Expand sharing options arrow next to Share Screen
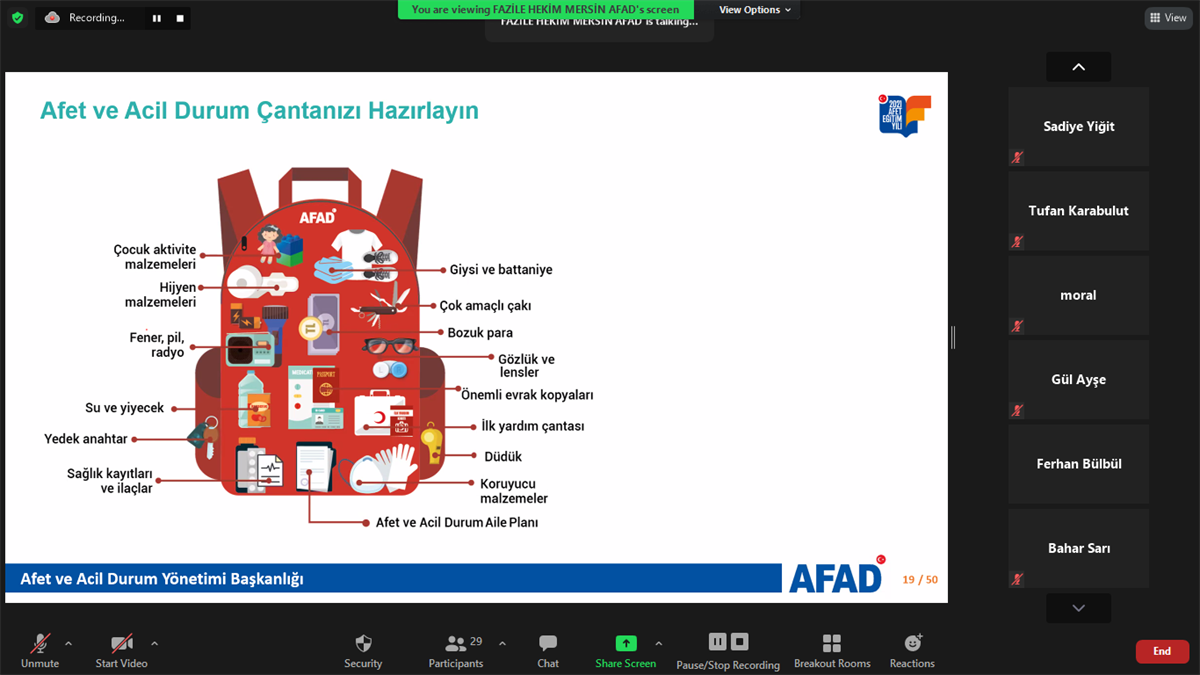Screen dimensions: 1200x675 658,643
